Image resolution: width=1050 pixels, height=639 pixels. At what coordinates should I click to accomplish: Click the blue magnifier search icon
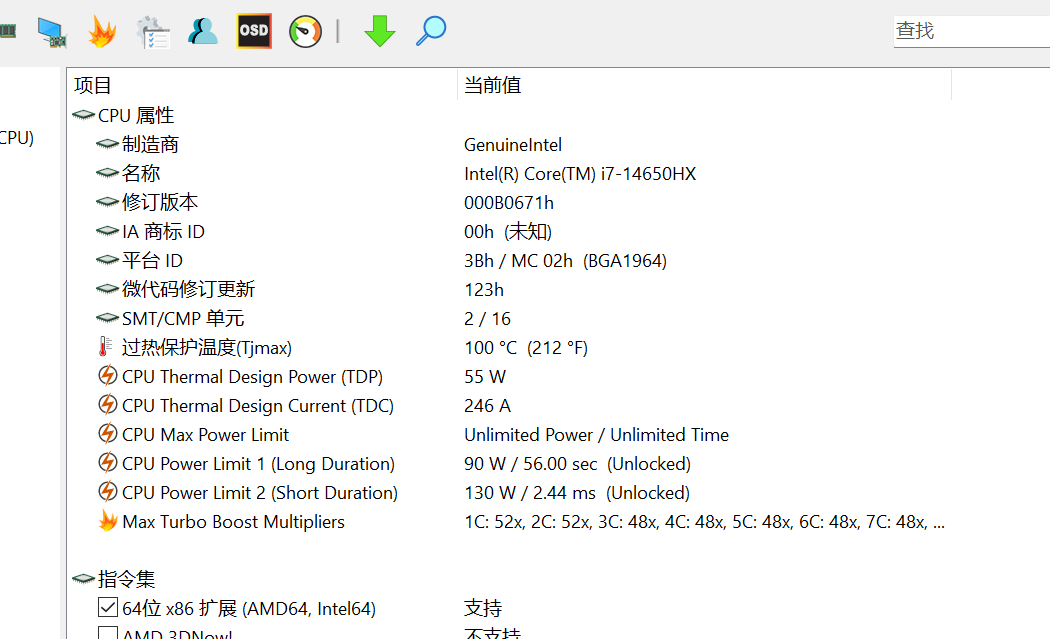[x=431, y=31]
